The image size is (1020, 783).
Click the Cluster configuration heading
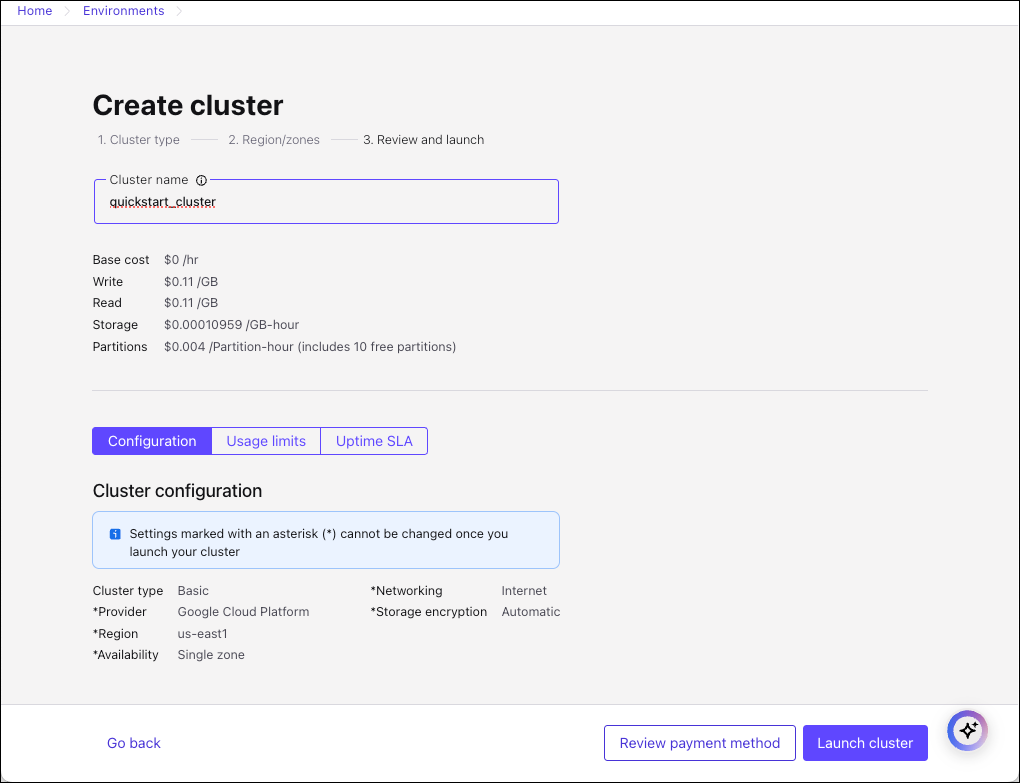pyautogui.click(x=177, y=491)
